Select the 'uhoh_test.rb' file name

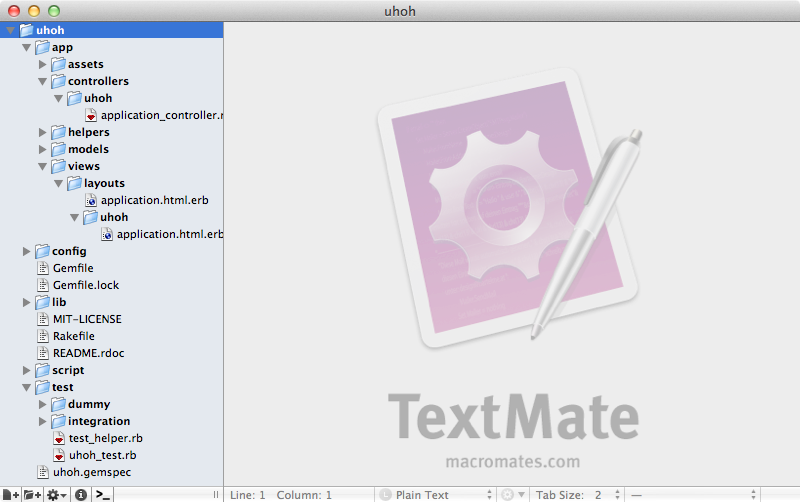[x=103, y=455]
